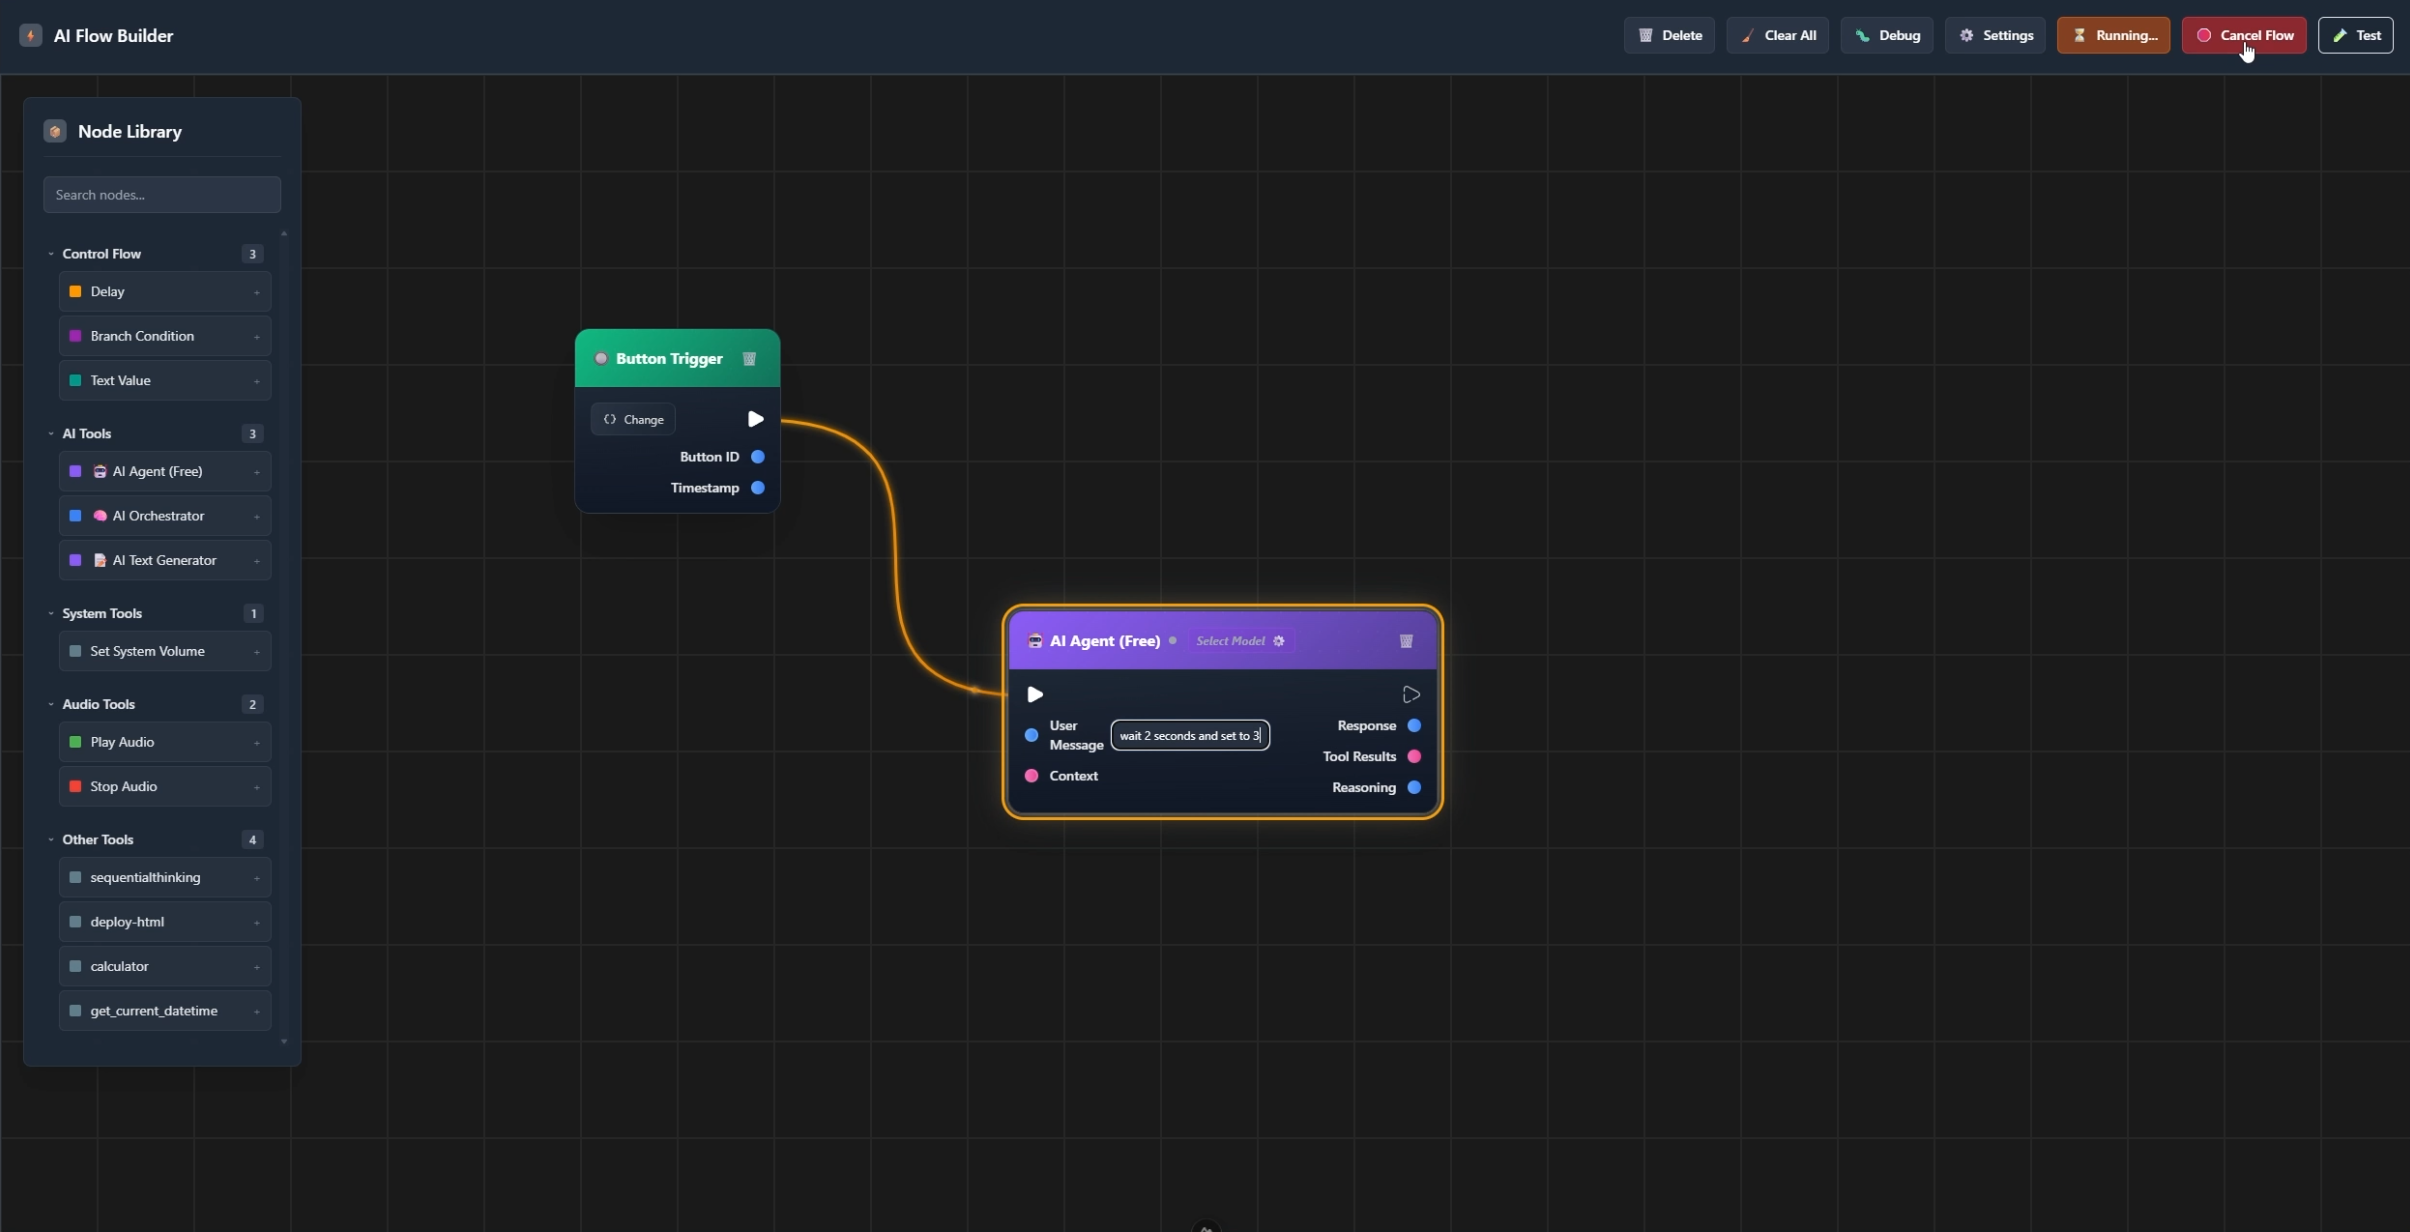Click the Node Library cube icon
Image resolution: width=2410 pixels, height=1232 pixels.
pos(55,130)
